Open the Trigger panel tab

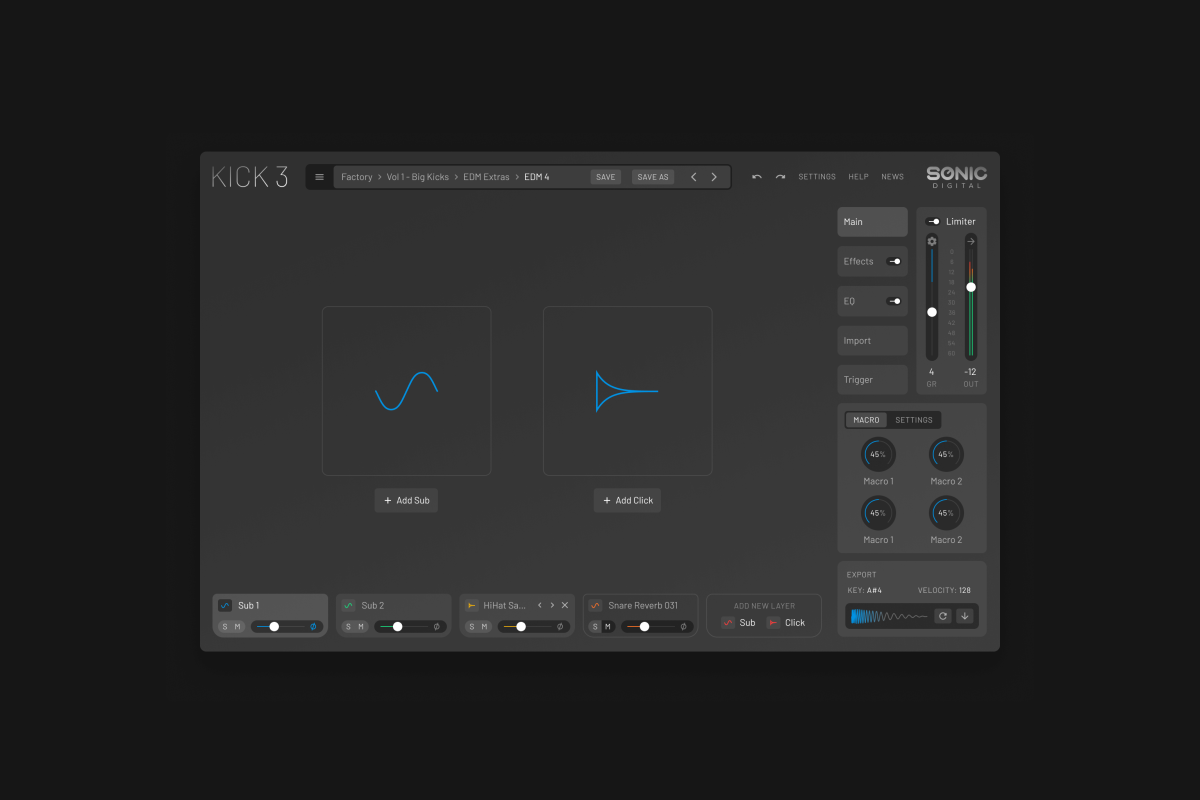pos(872,380)
